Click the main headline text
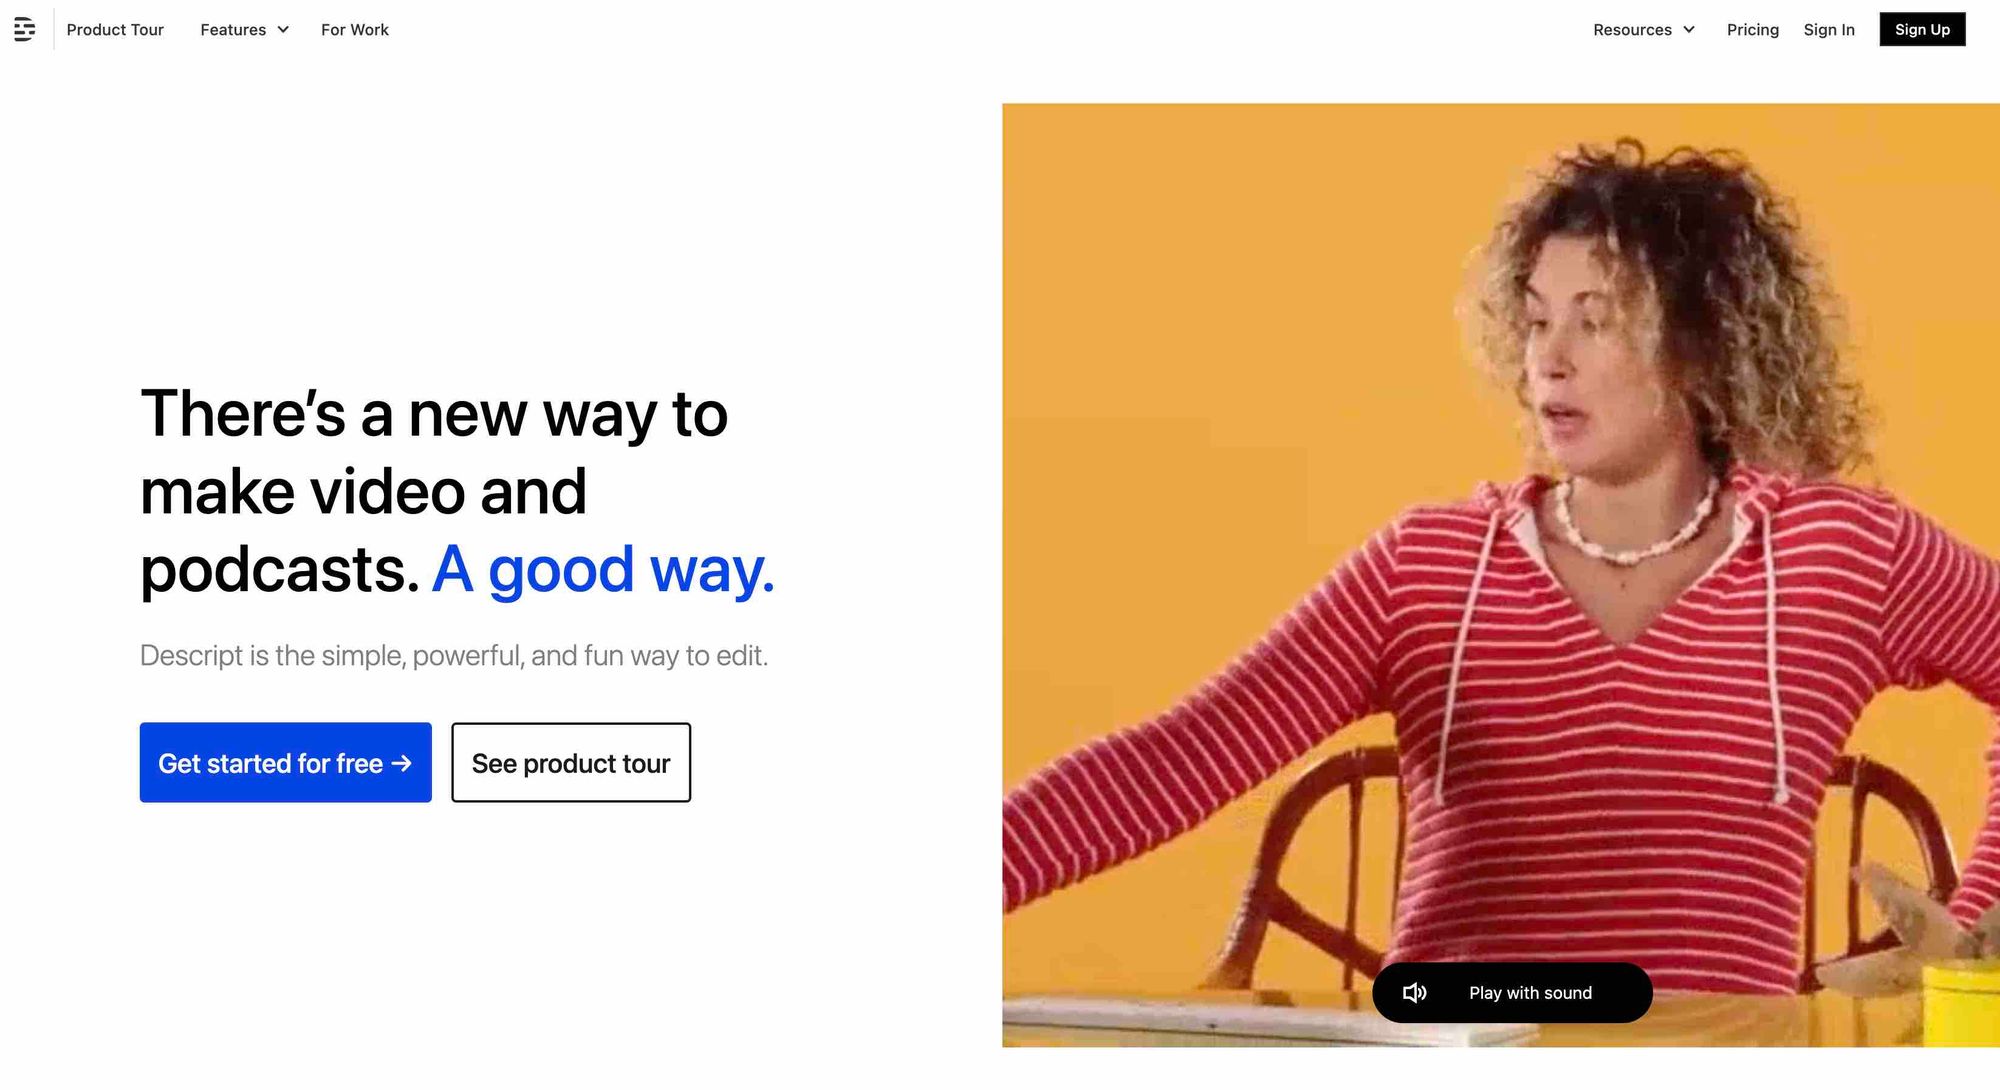The image size is (2000, 1090). point(457,492)
